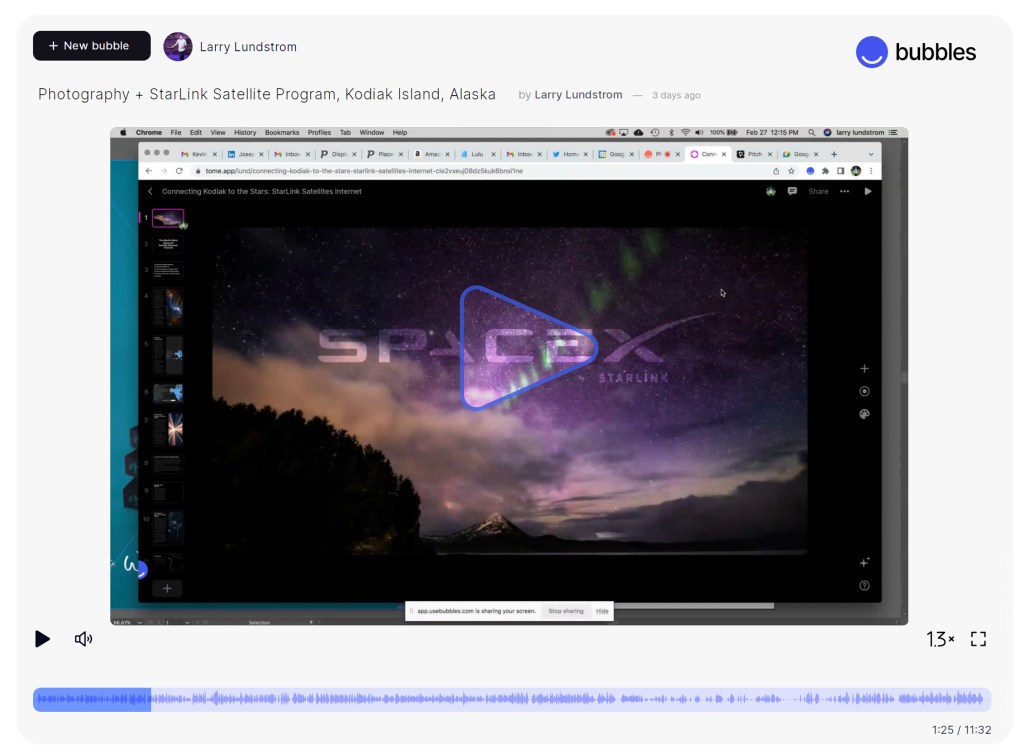Click Stop sharing in the screen-share banner
1024x754 pixels.
pos(566,610)
